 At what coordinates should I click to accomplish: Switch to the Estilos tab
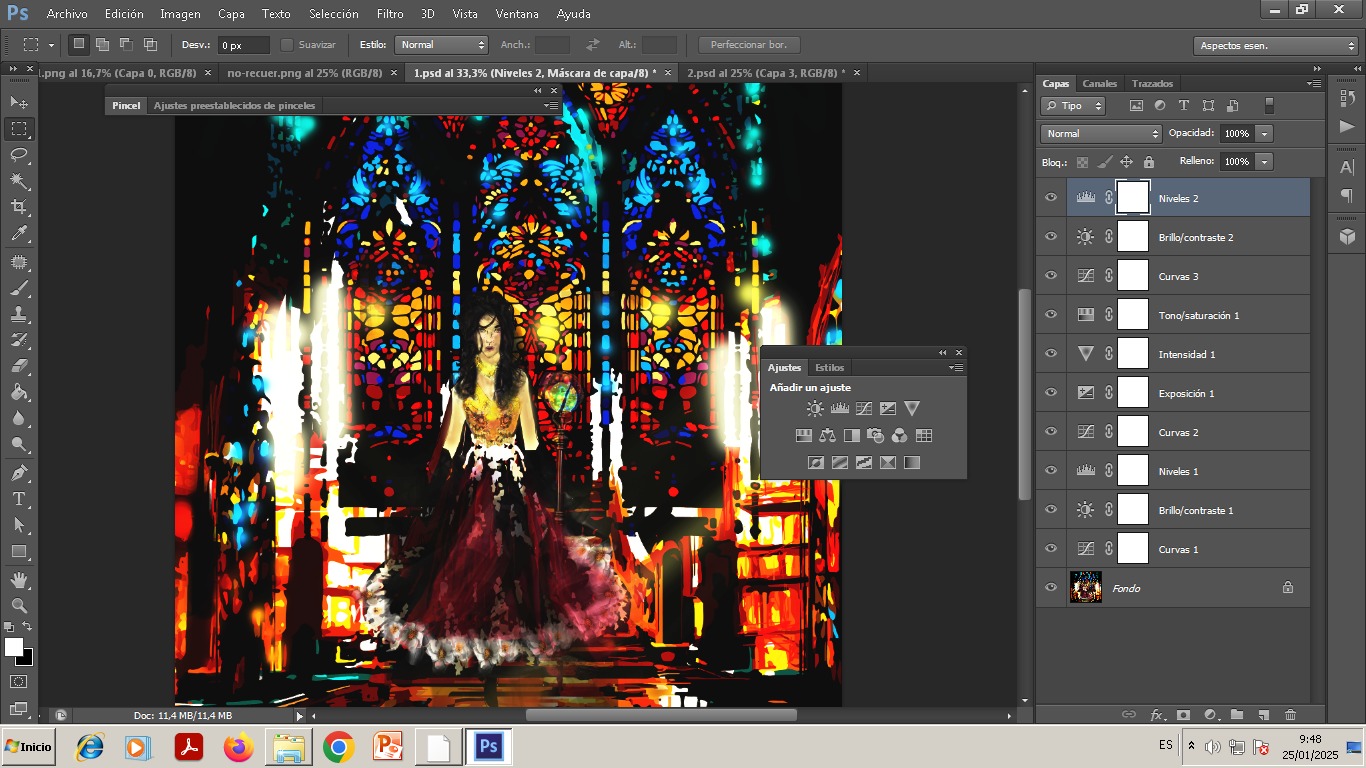(829, 367)
